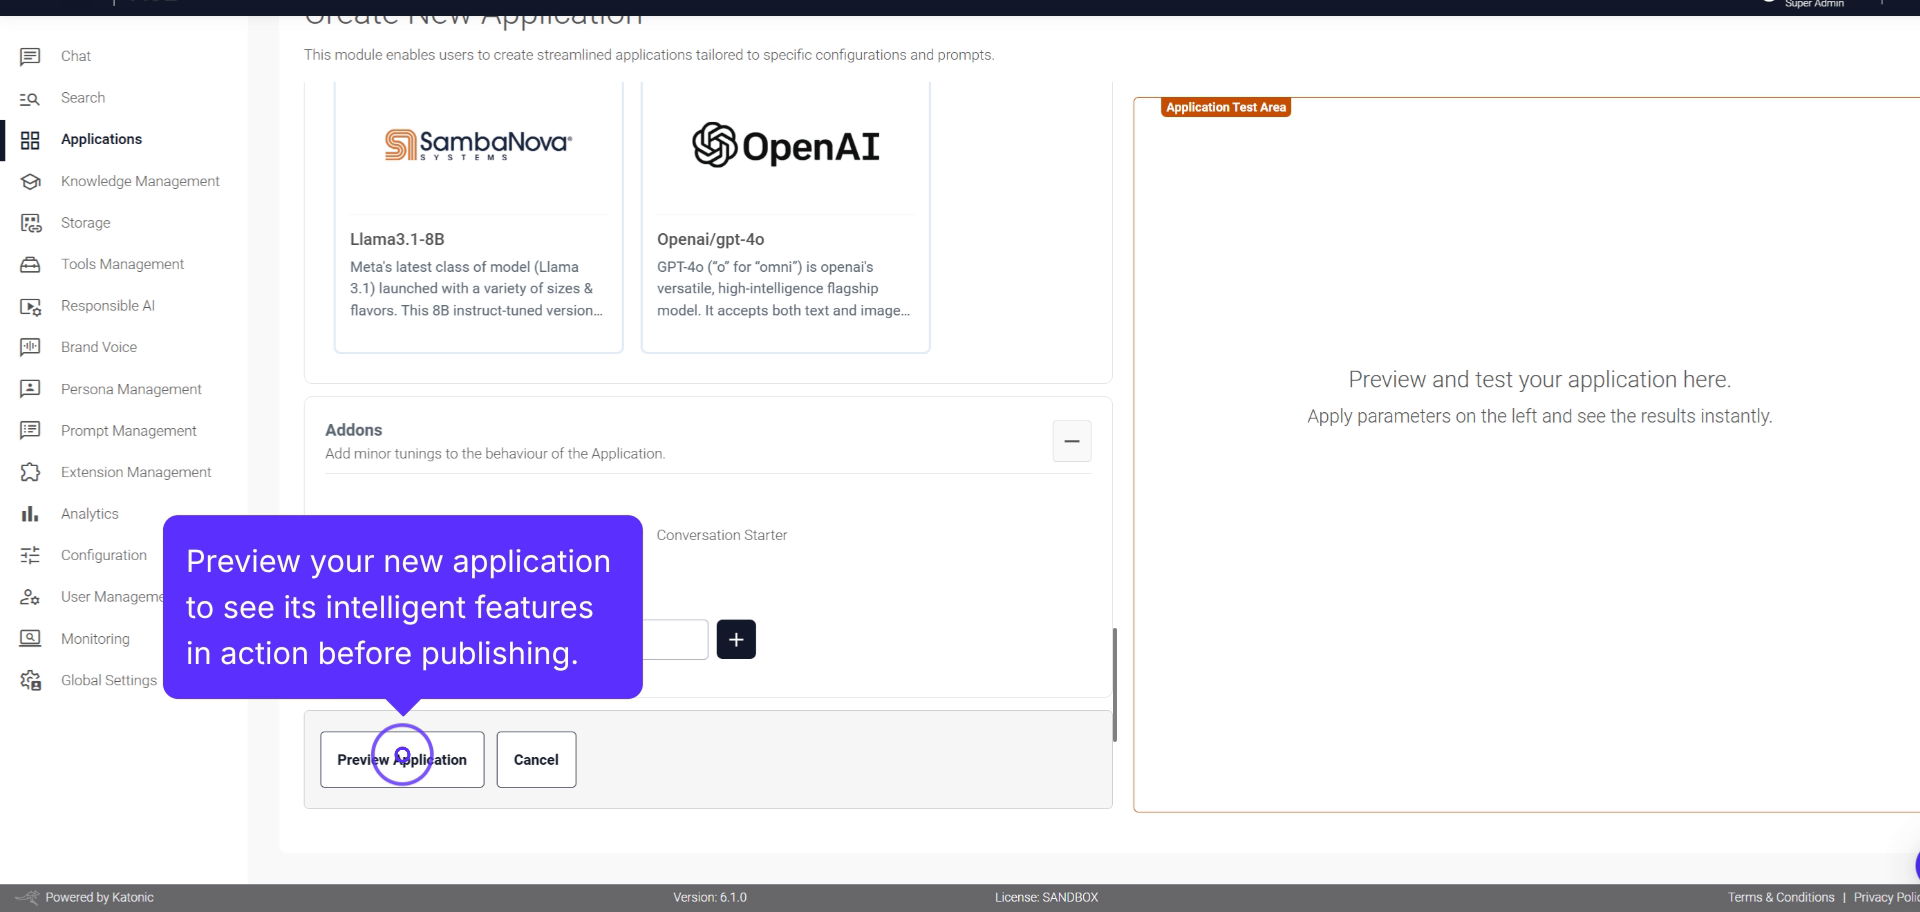The width and height of the screenshot is (1920, 912).
Task: Select the Global Settings icon
Action: (31, 680)
